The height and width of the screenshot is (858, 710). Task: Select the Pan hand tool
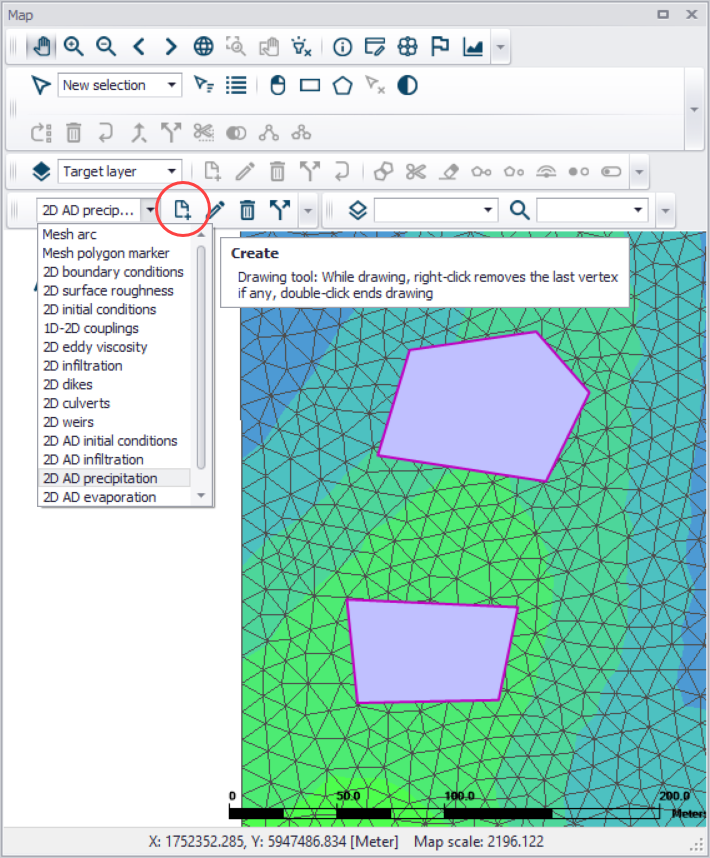pos(41,47)
